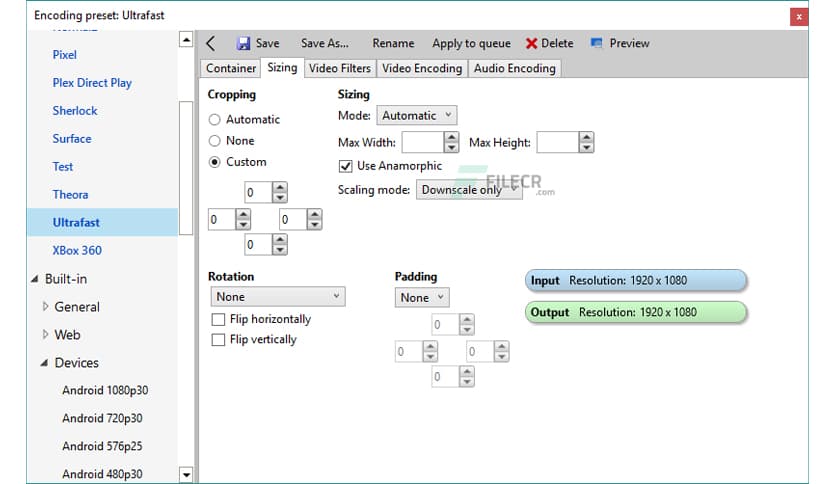This screenshot has height=484, width=836.
Task: Open the Rotation dropdown
Action: click(278, 297)
